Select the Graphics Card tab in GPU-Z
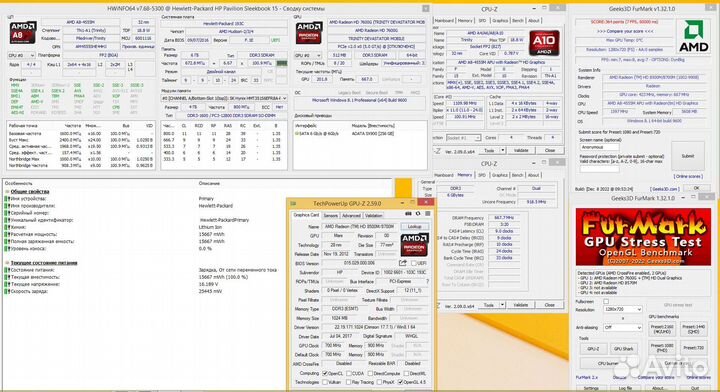The width and height of the screenshot is (720, 392). 306,215
